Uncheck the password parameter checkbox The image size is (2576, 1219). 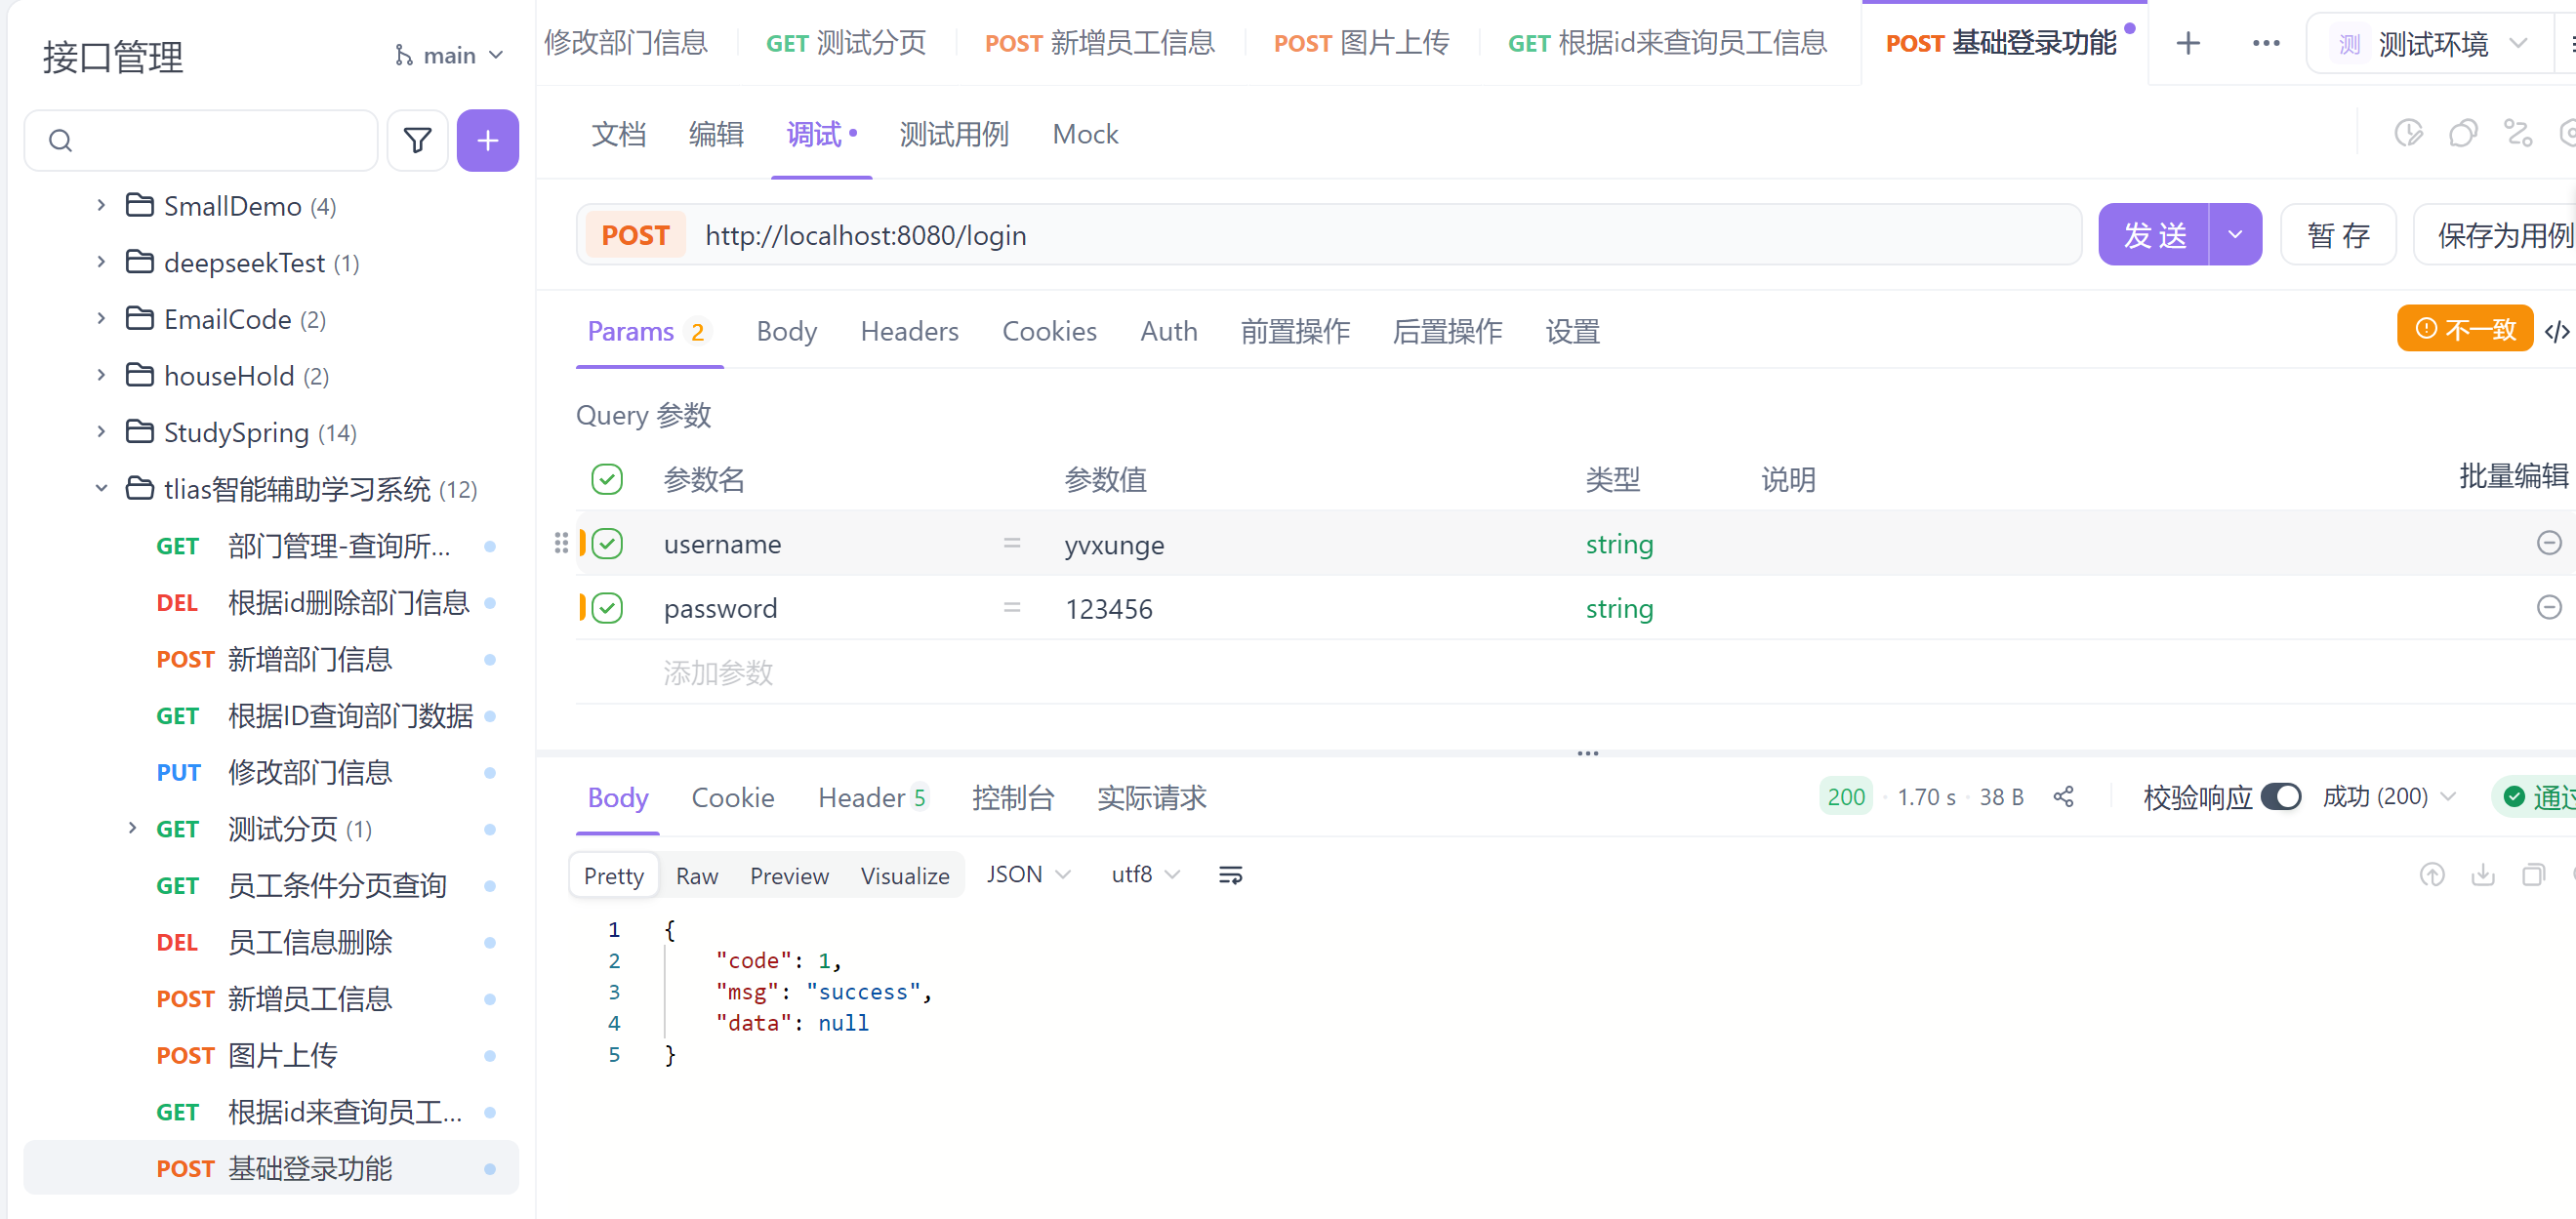606,607
